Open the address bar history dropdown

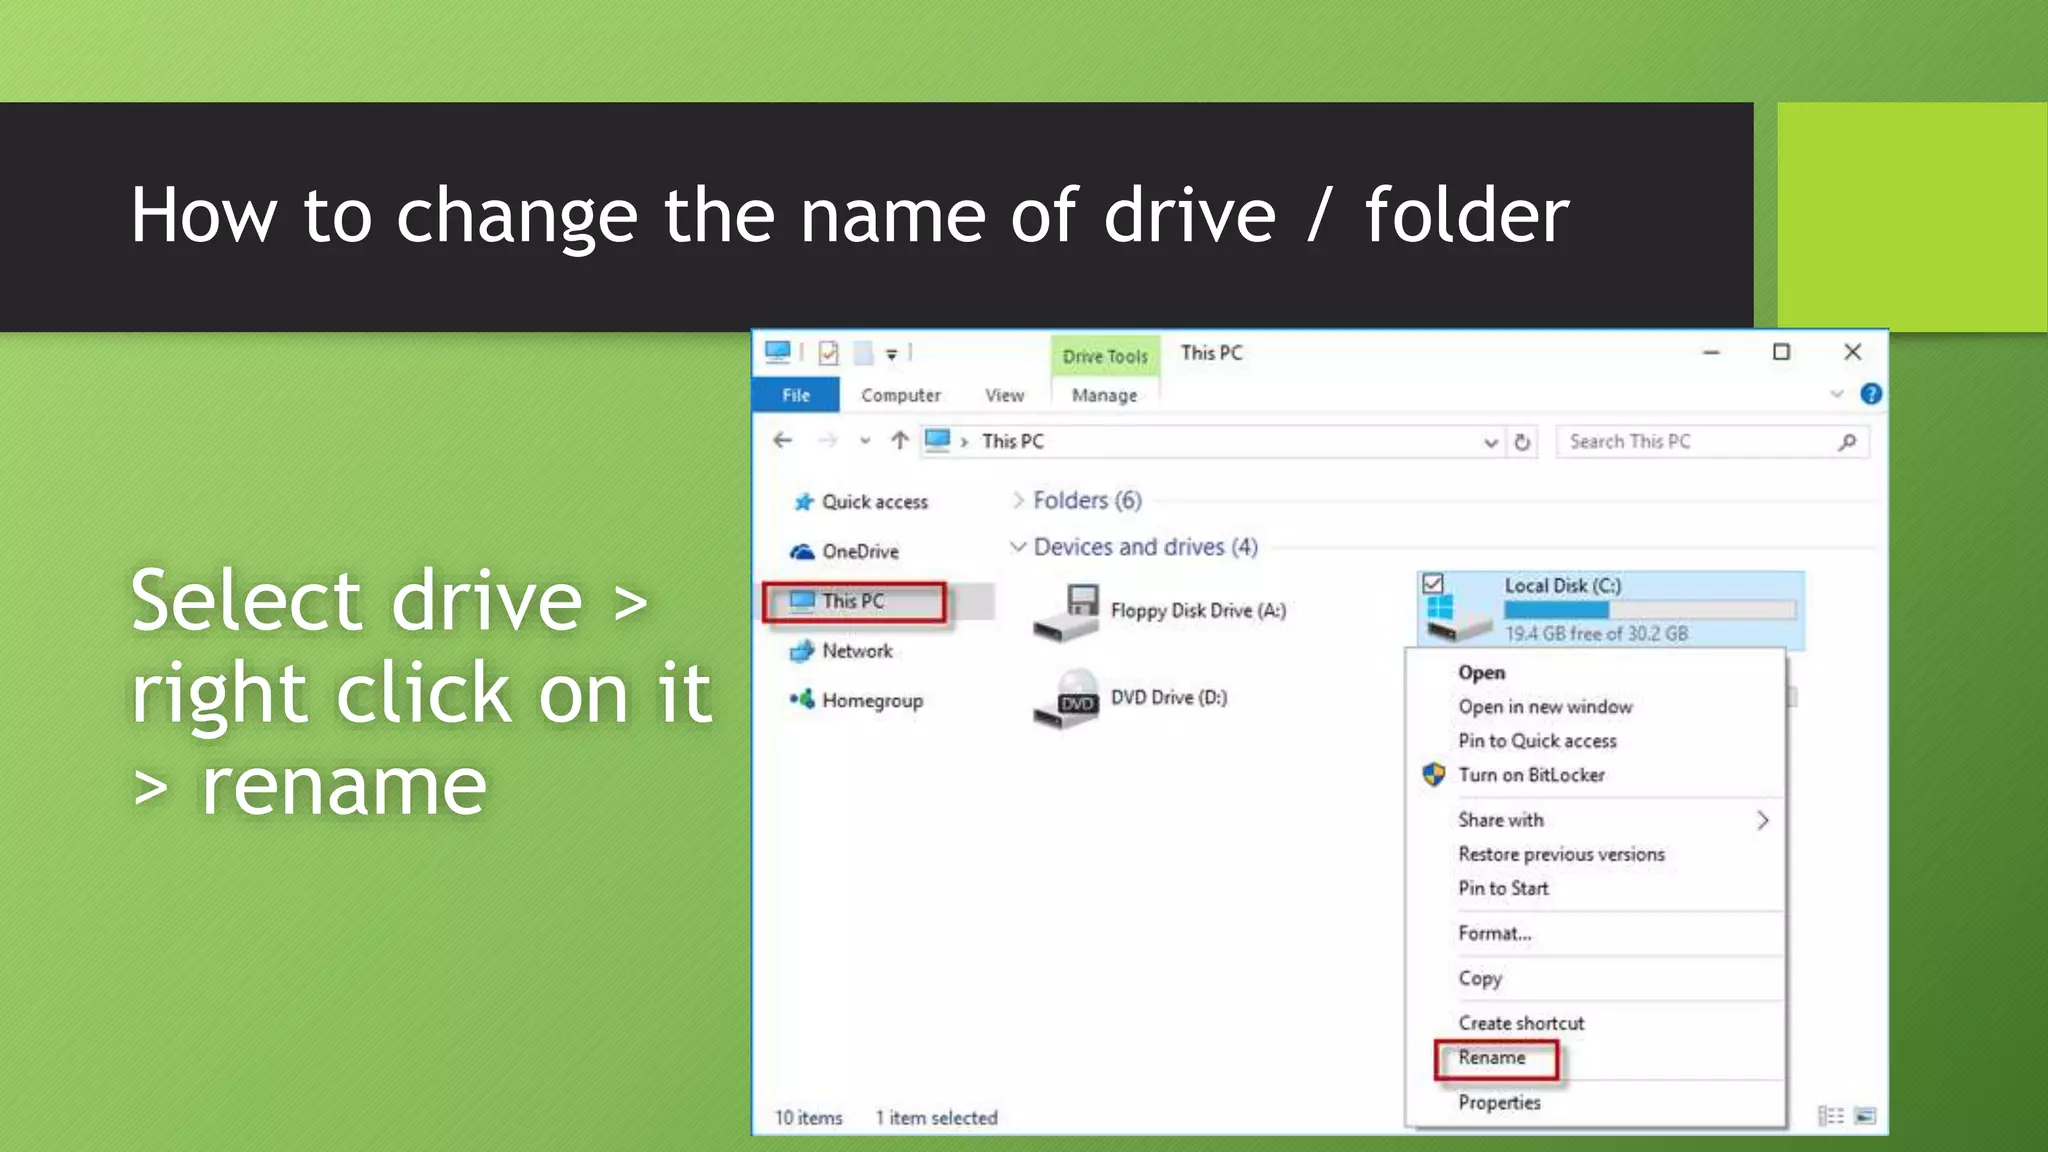tap(1490, 442)
